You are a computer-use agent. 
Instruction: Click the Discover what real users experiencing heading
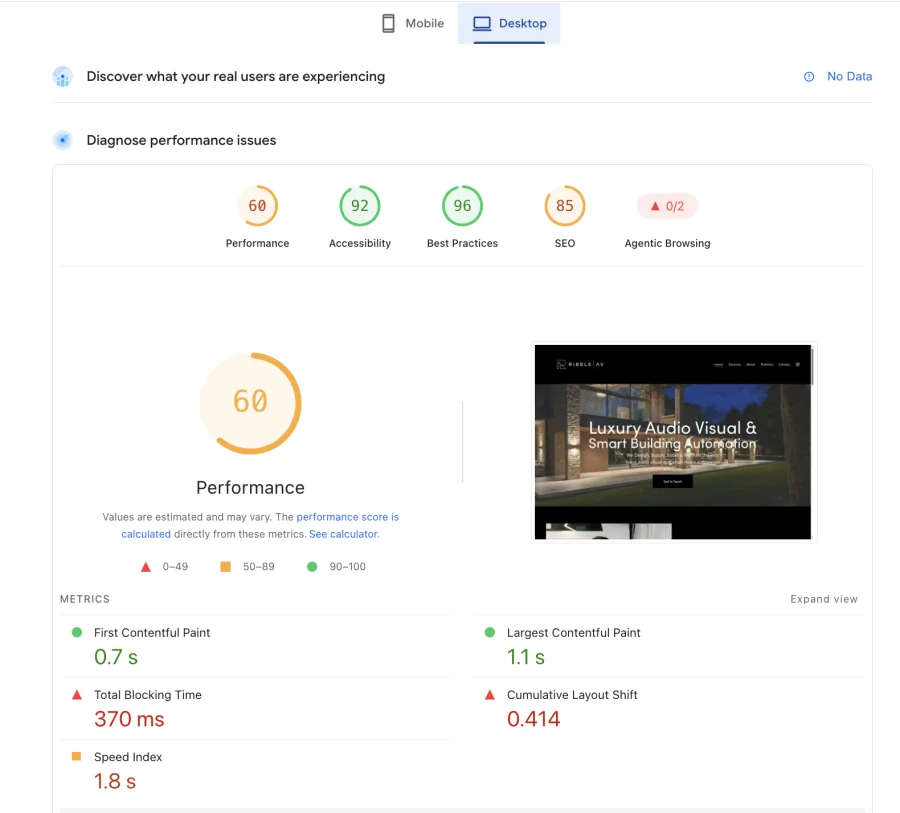coord(236,76)
